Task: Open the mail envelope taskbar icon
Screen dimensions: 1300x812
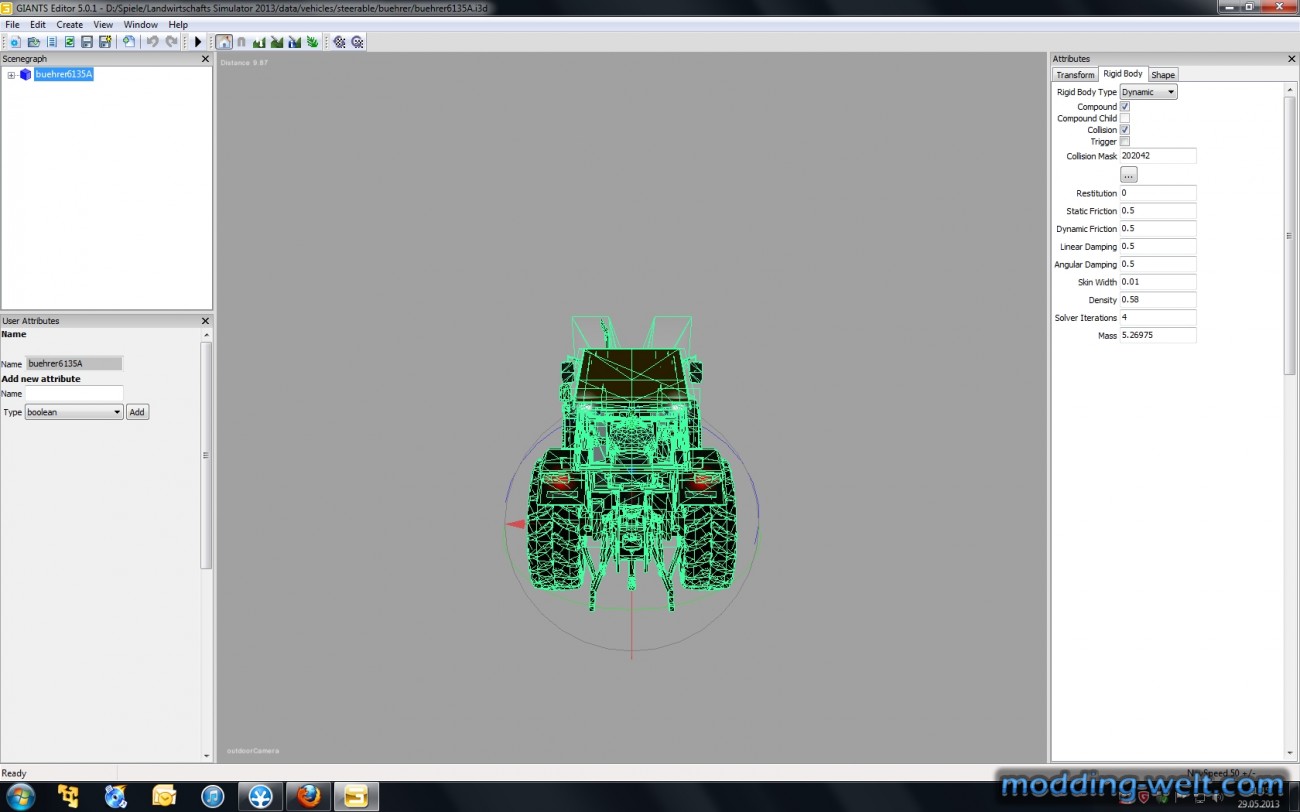Action: [164, 796]
